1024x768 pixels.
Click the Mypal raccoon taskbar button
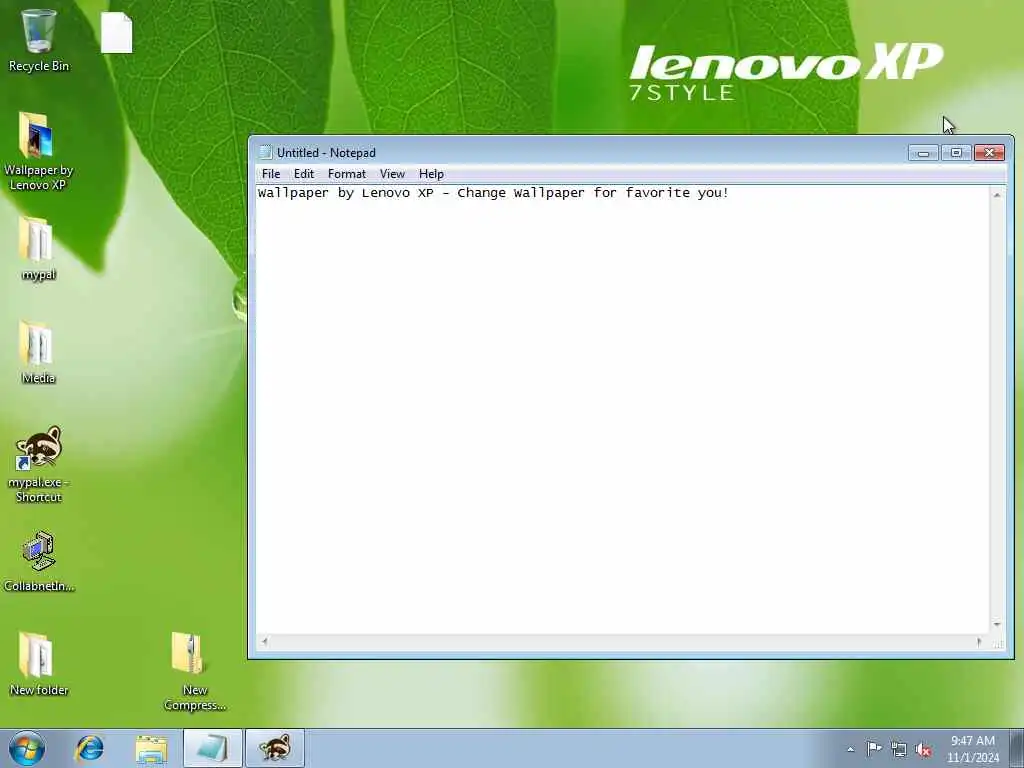pos(275,748)
